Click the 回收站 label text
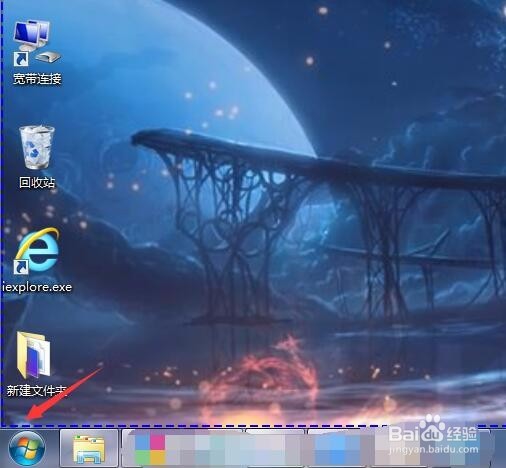The width and height of the screenshot is (506, 468). [37, 182]
